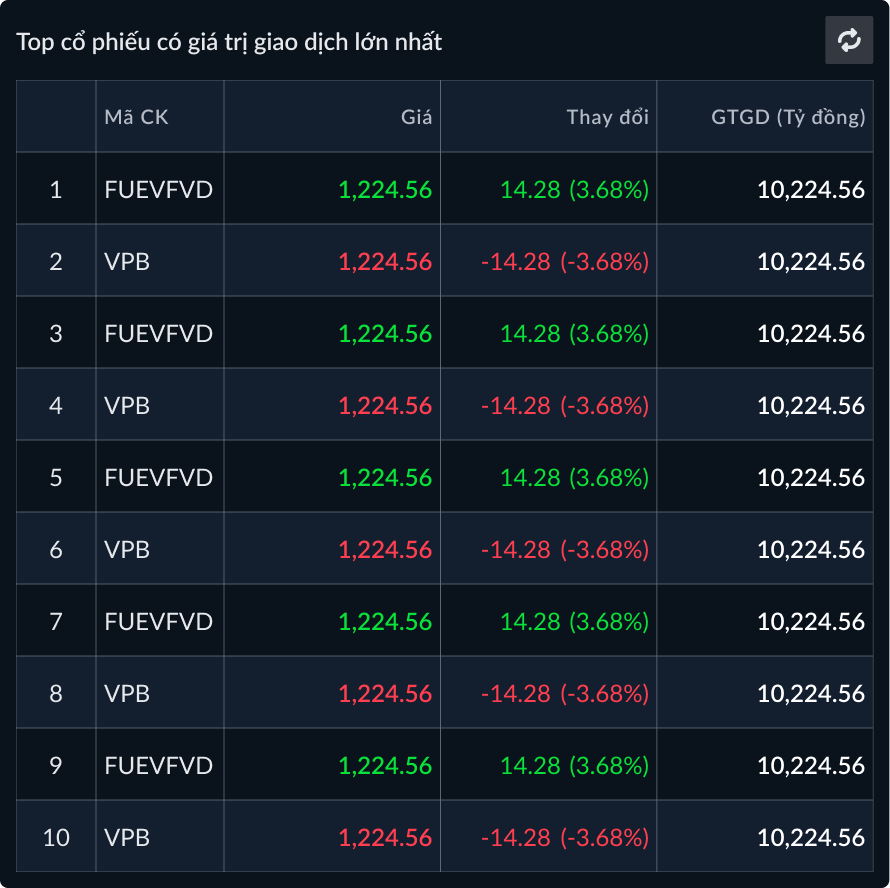This screenshot has height=888, width=890.
Task: Click FUEVFVD ticker in row 9
Action: [158, 765]
